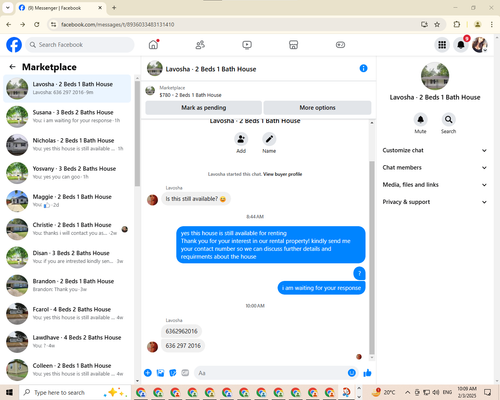The image size is (500, 400).
Task: Click the taskbar Type here to search box
Action: click(75, 392)
